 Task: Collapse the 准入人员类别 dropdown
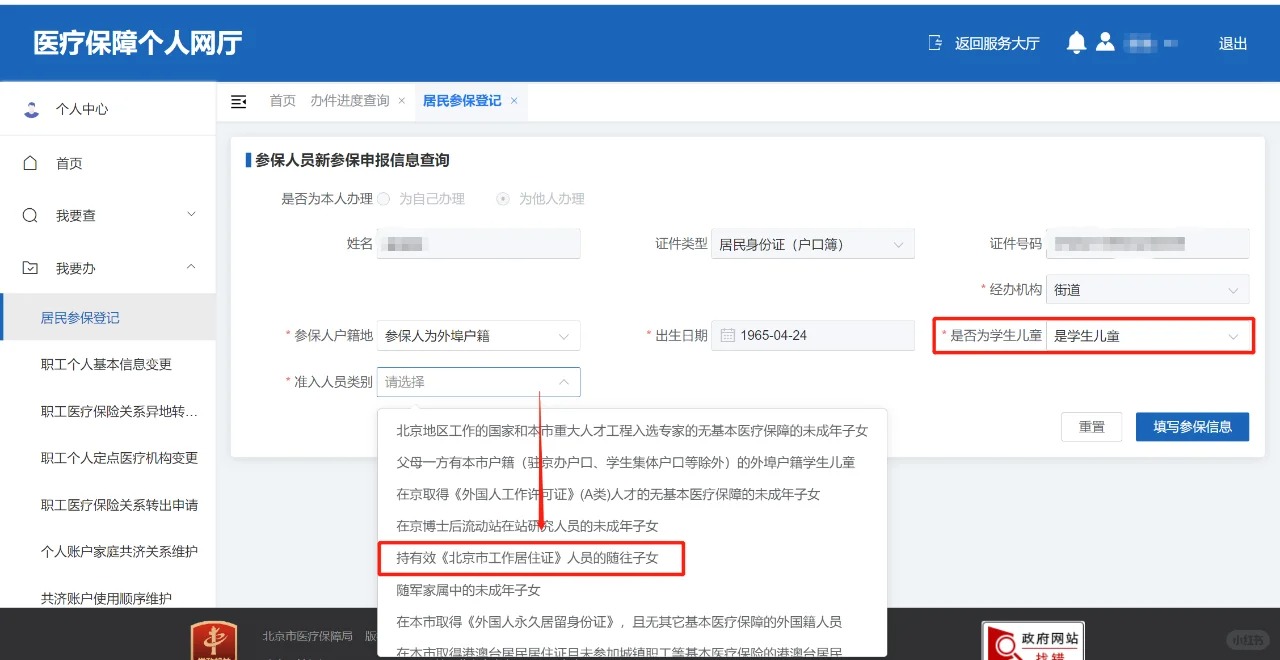tap(478, 382)
